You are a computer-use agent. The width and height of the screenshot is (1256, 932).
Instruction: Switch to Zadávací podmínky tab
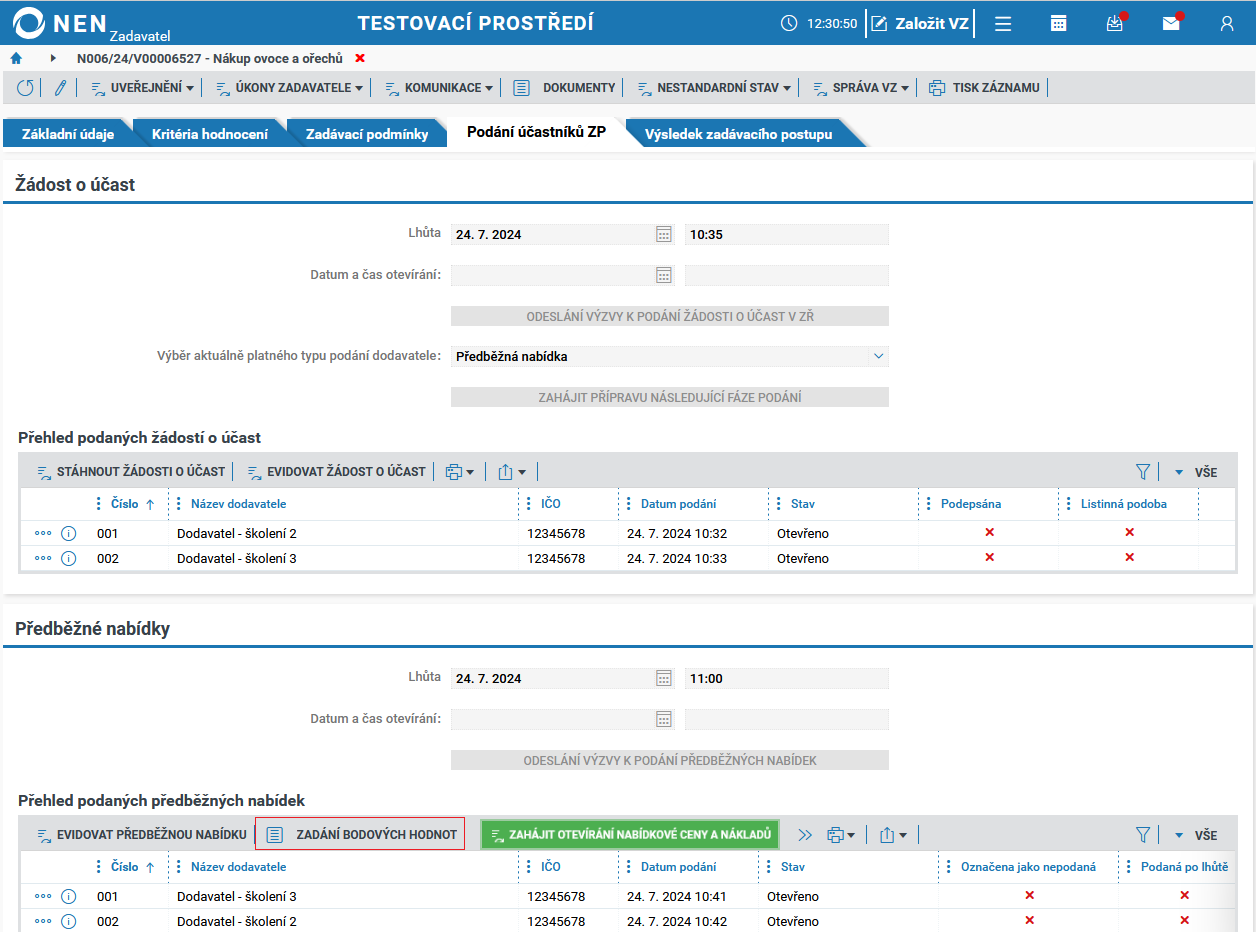(x=367, y=134)
